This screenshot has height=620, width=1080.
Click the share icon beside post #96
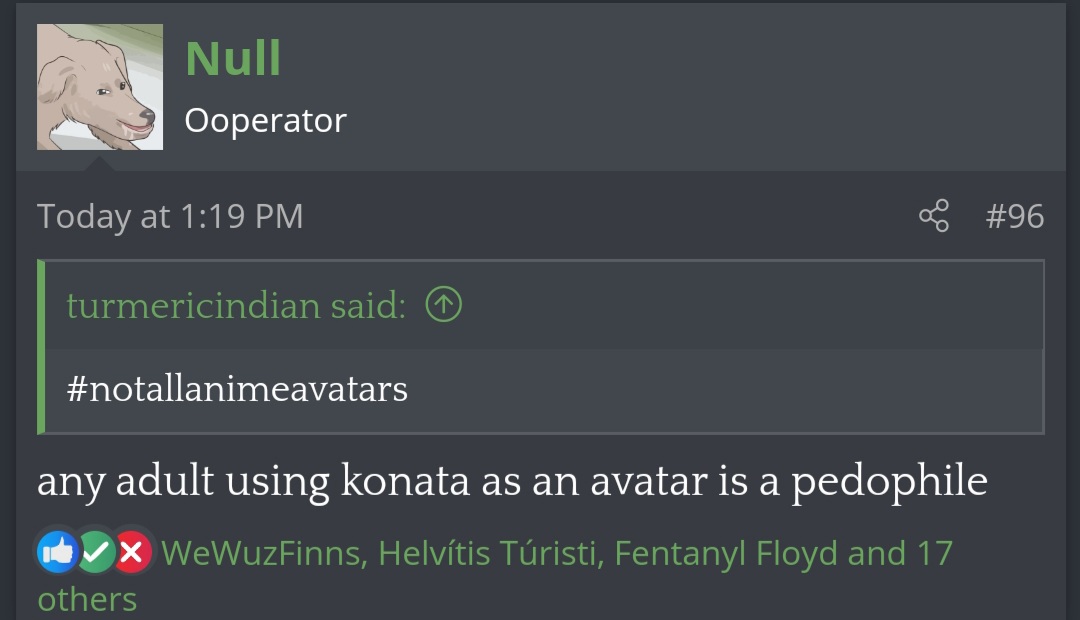[933, 216]
